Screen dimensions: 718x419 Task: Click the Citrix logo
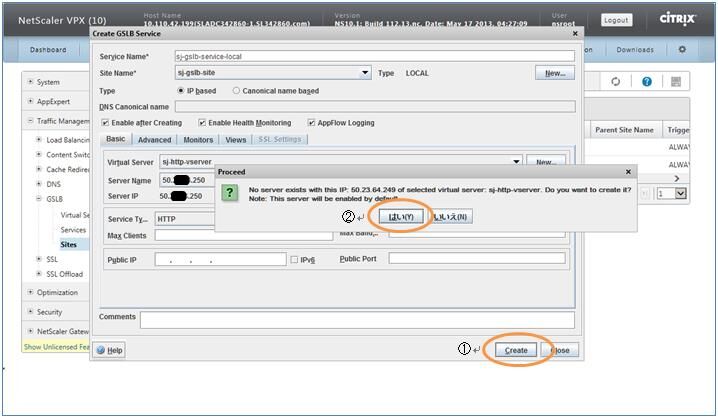click(x=678, y=18)
